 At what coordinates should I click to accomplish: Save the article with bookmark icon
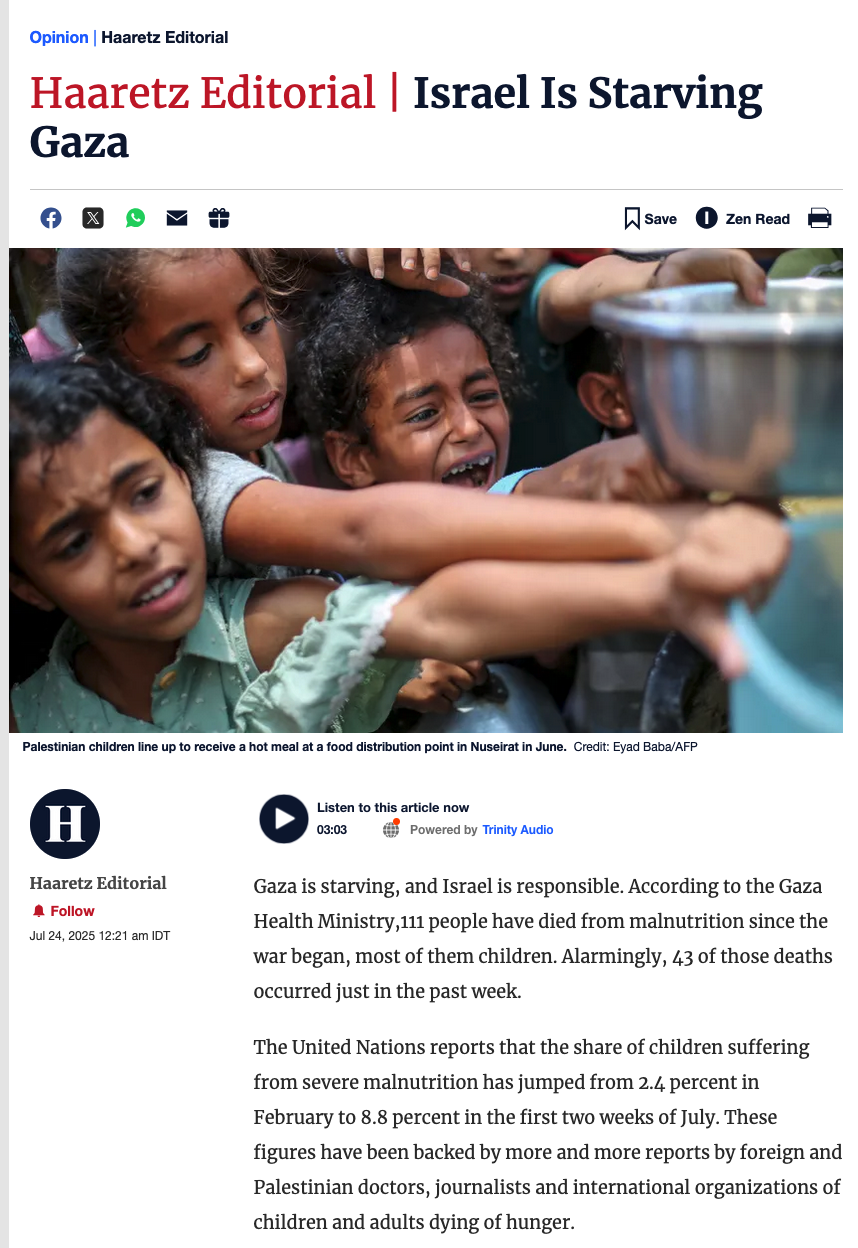(650, 219)
